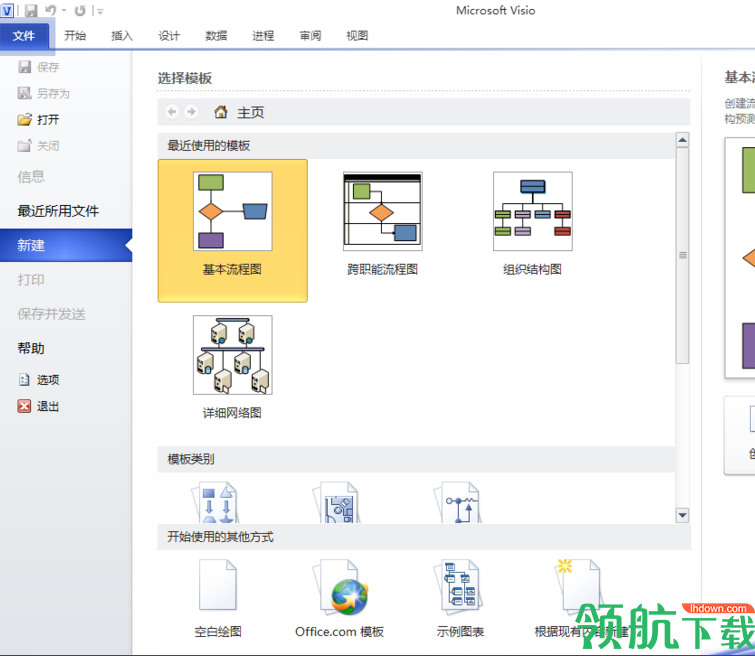The image size is (755, 656).
Task: Switch to the 审阅 ribbon tab
Action: (310, 36)
